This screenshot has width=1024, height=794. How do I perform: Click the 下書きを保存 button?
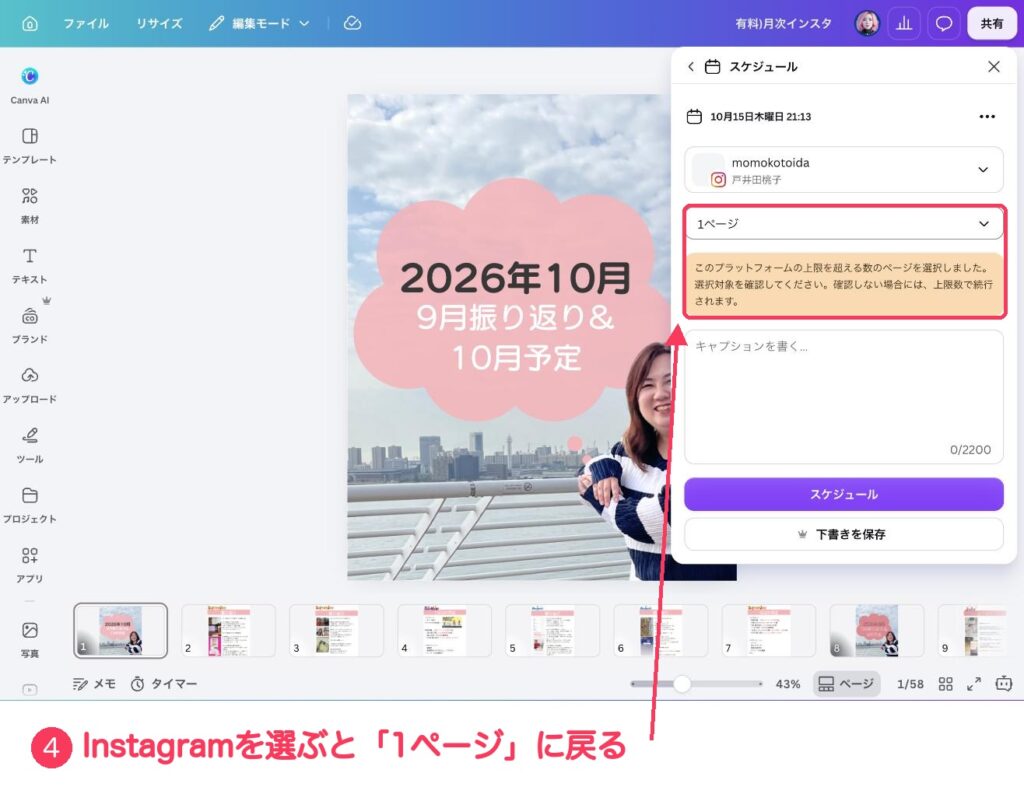pyautogui.click(x=844, y=534)
